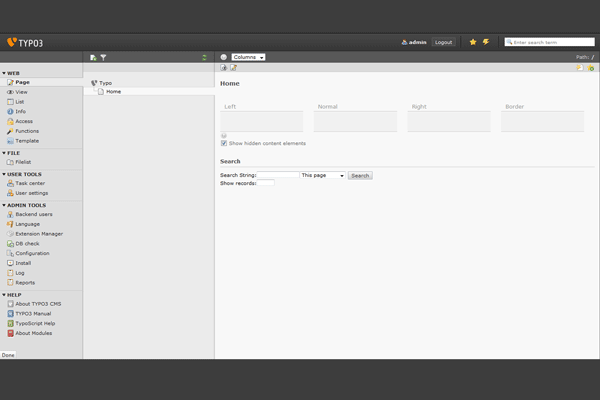600x400 pixels.
Task: Click the help icon beside Columns
Action: (224, 57)
